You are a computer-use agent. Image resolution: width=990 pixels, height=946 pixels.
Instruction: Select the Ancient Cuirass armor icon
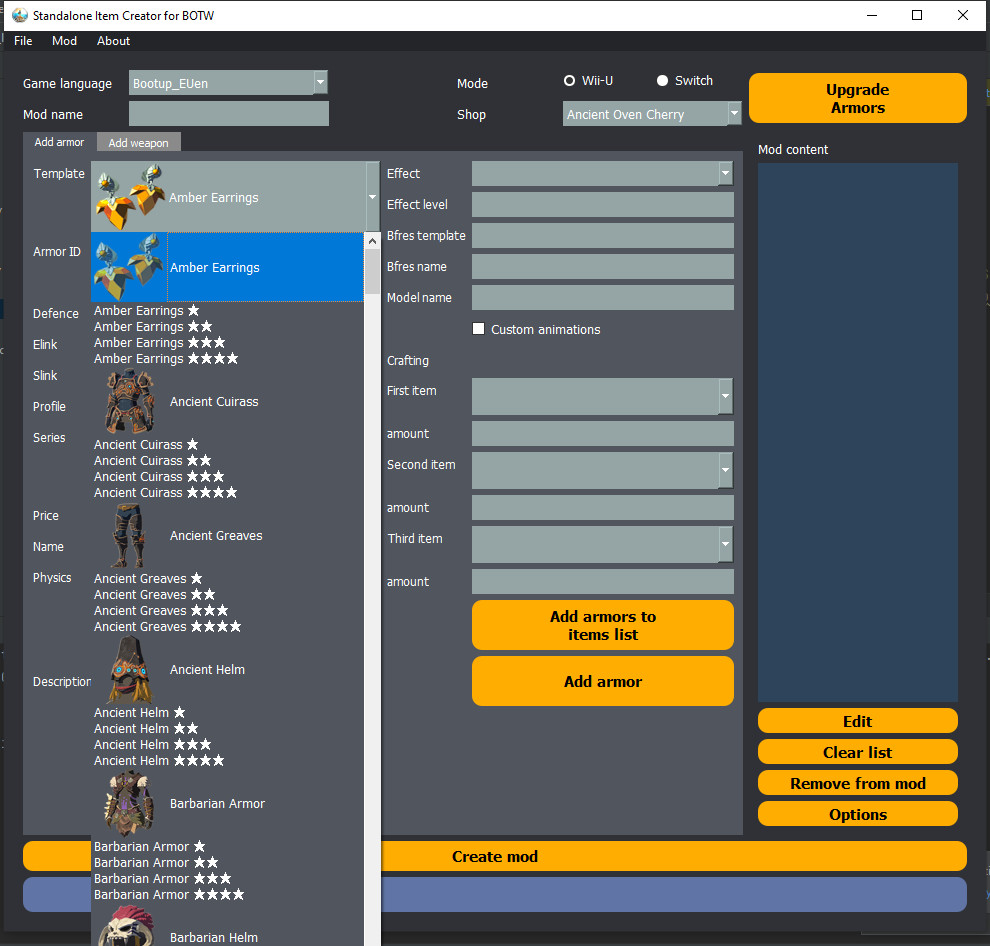point(129,401)
